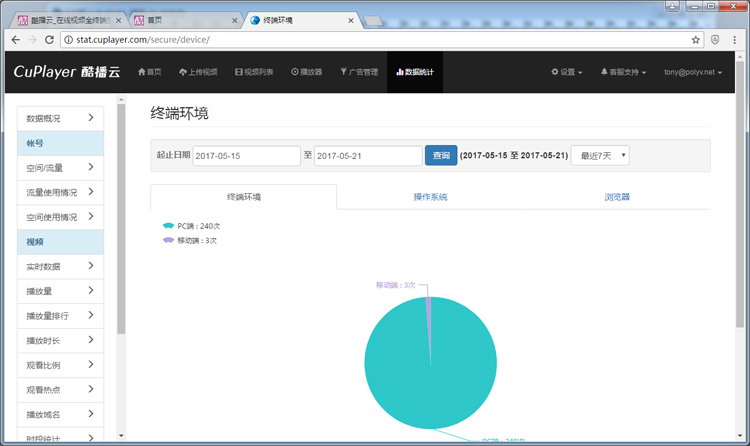Click the 数据统计 statistics chart icon

(x=400, y=72)
